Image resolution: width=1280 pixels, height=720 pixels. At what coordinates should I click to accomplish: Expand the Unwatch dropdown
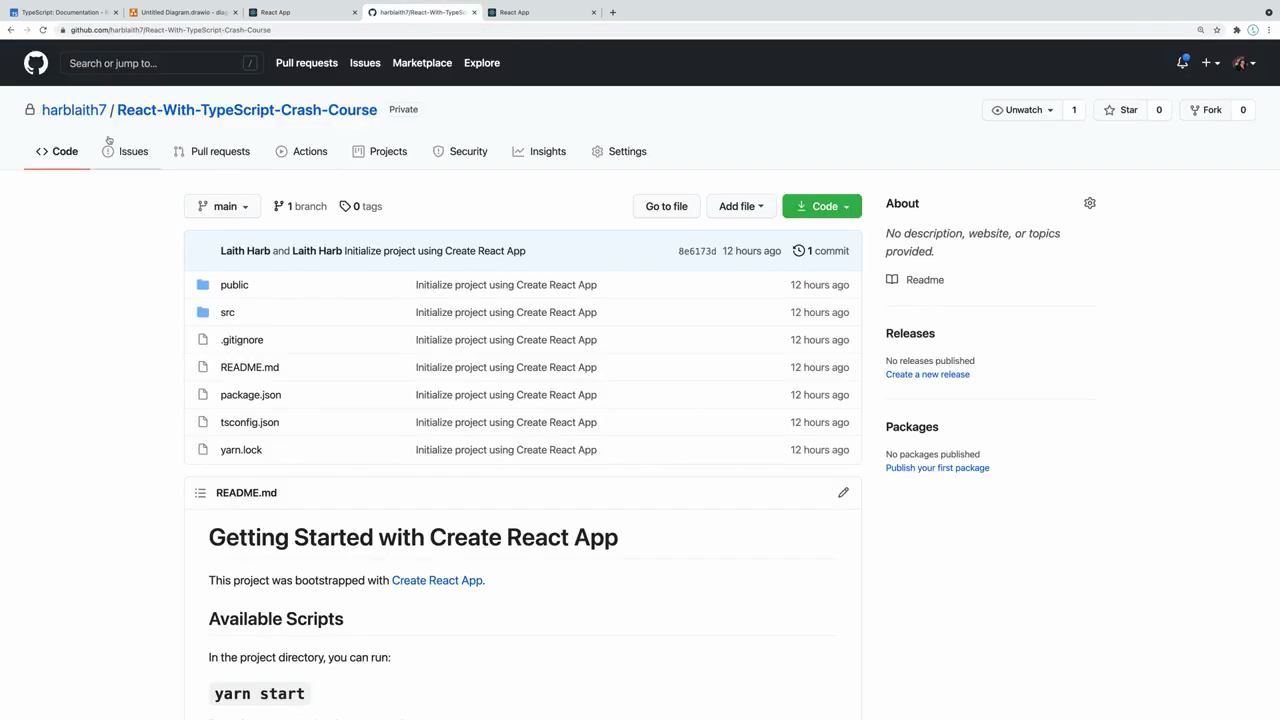pyautogui.click(x=1022, y=110)
